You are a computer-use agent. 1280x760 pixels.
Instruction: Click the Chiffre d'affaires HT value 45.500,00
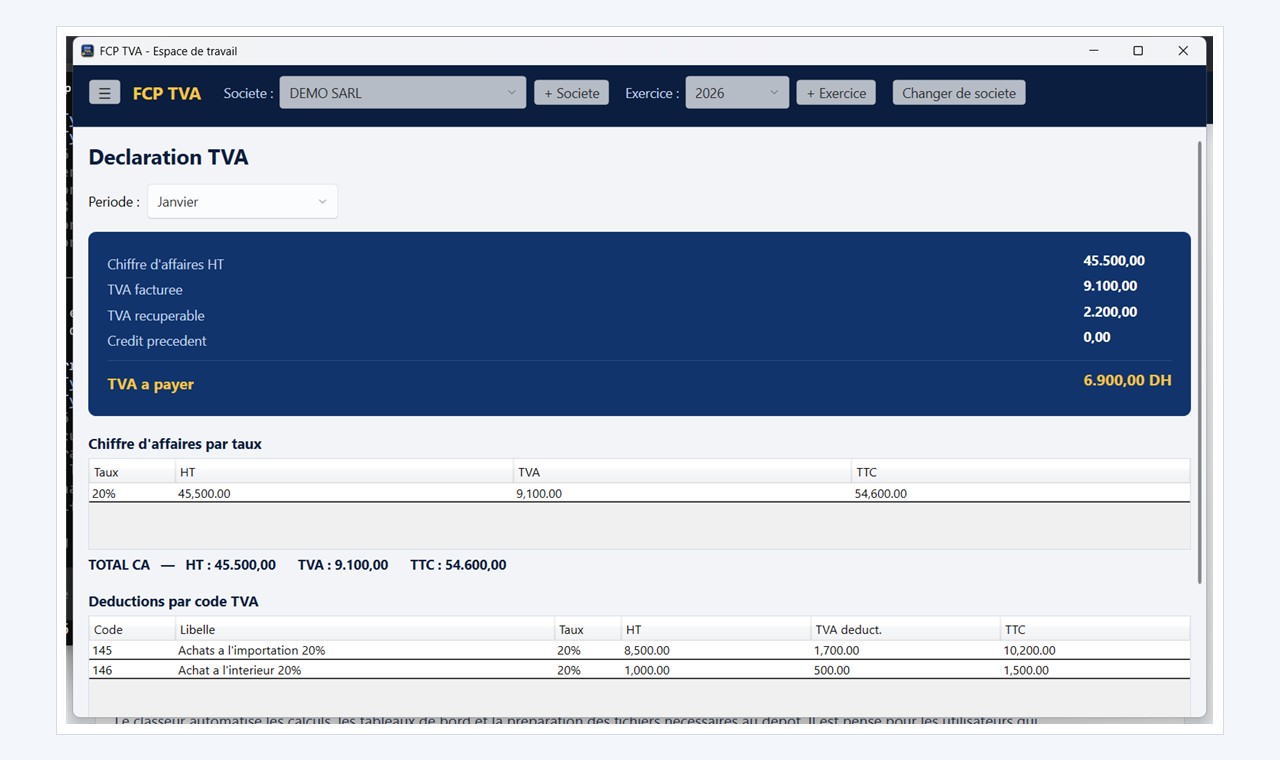tap(1114, 261)
